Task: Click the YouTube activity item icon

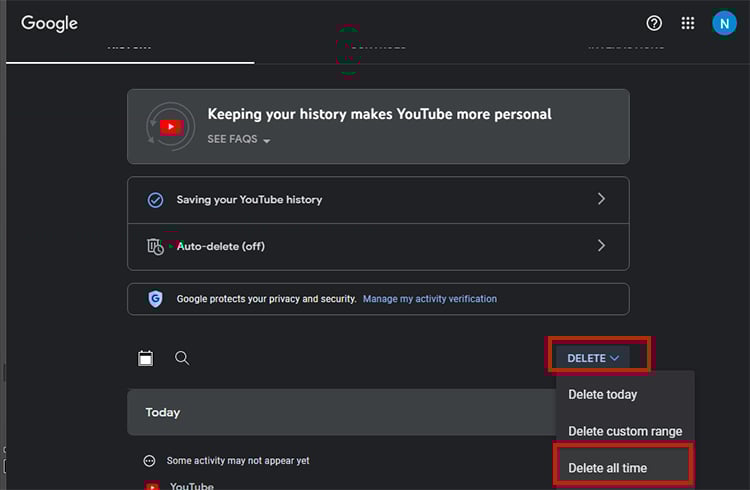Action: 152,485
